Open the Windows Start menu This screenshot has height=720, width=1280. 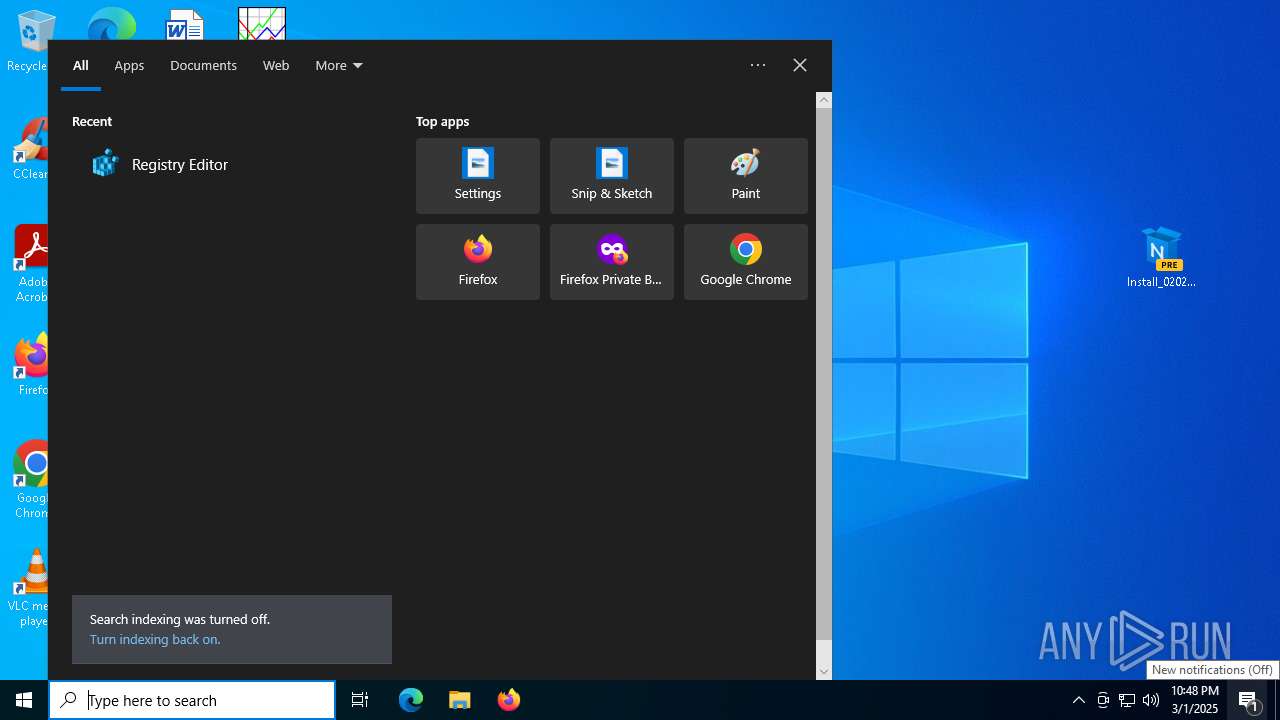(x=24, y=700)
